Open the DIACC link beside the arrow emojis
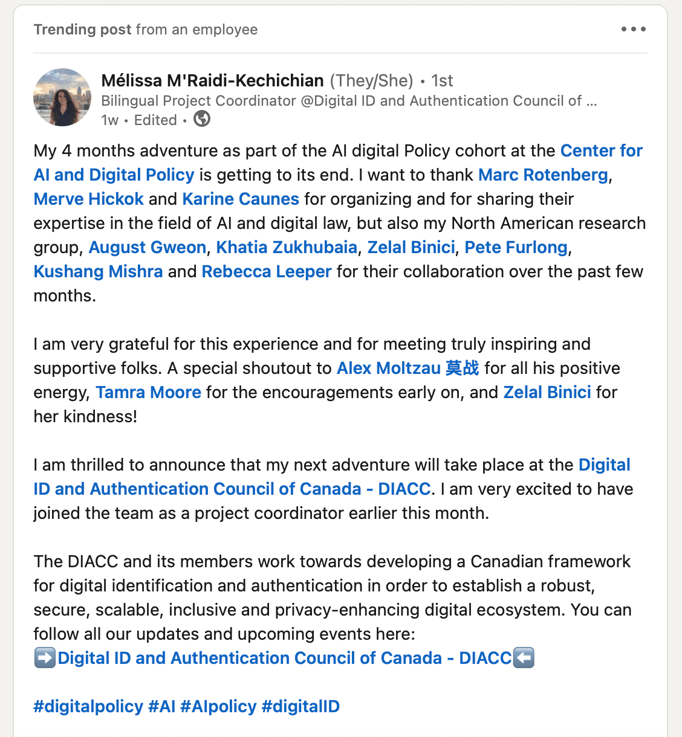 [x=284, y=658]
